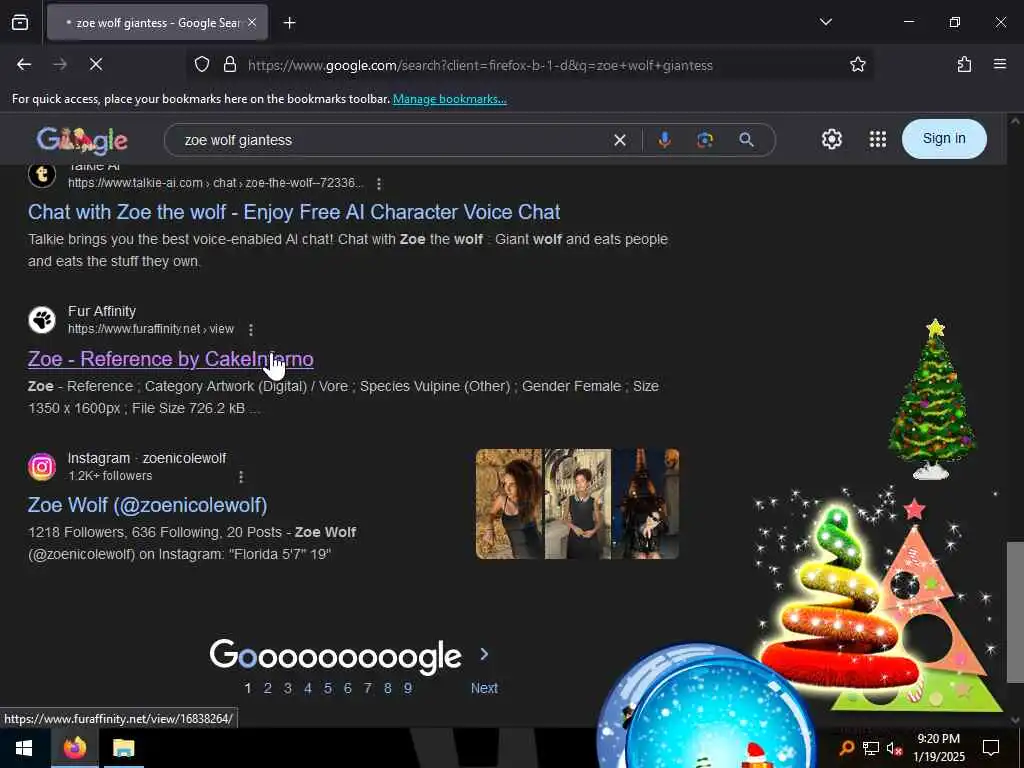Go to results page 9

pyautogui.click(x=408, y=688)
